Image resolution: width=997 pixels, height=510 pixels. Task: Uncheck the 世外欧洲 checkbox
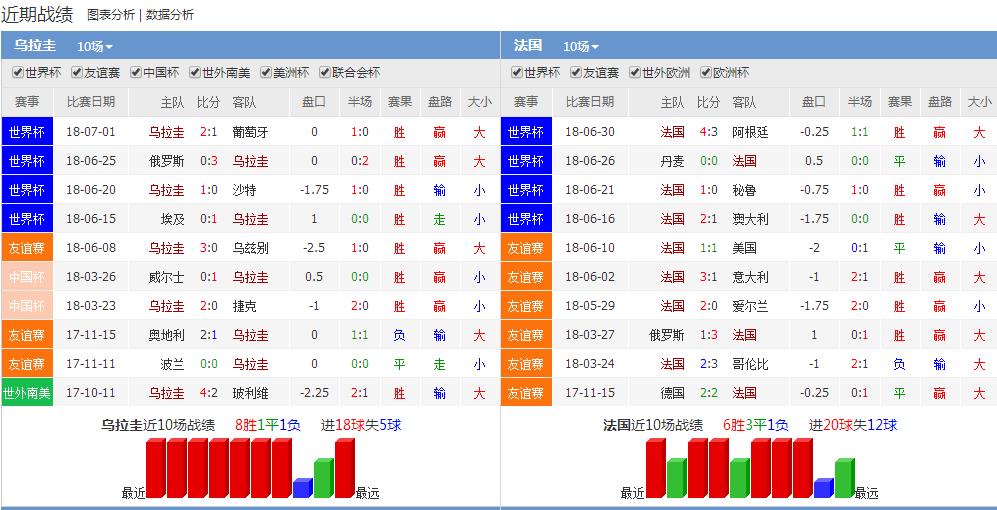(635, 73)
